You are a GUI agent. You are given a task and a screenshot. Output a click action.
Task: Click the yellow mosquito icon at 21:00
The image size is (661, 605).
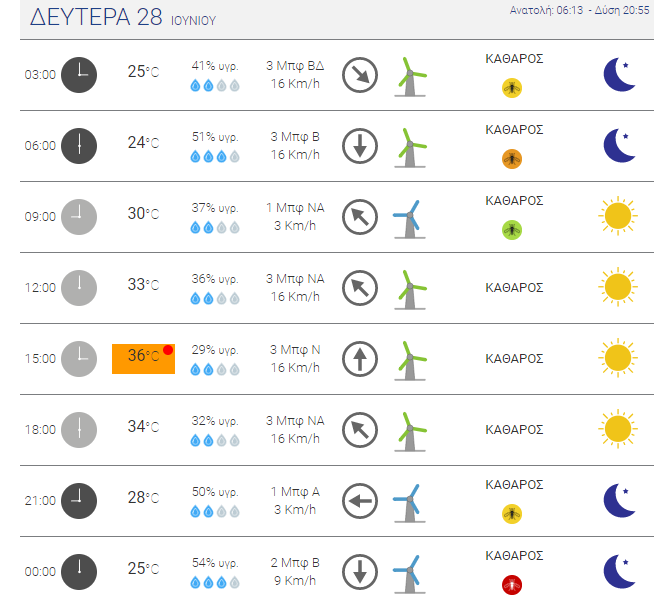click(512, 514)
